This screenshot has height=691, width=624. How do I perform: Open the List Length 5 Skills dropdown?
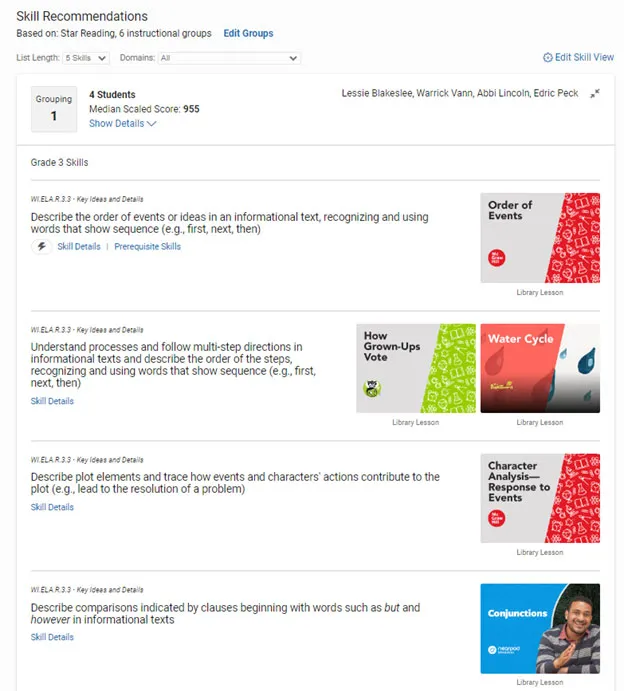86,58
